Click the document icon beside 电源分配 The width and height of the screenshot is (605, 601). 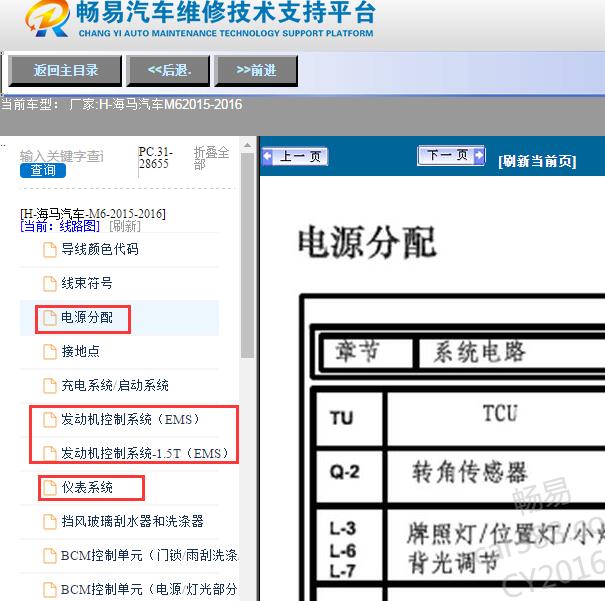pyautogui.click(x=49, y=318)
